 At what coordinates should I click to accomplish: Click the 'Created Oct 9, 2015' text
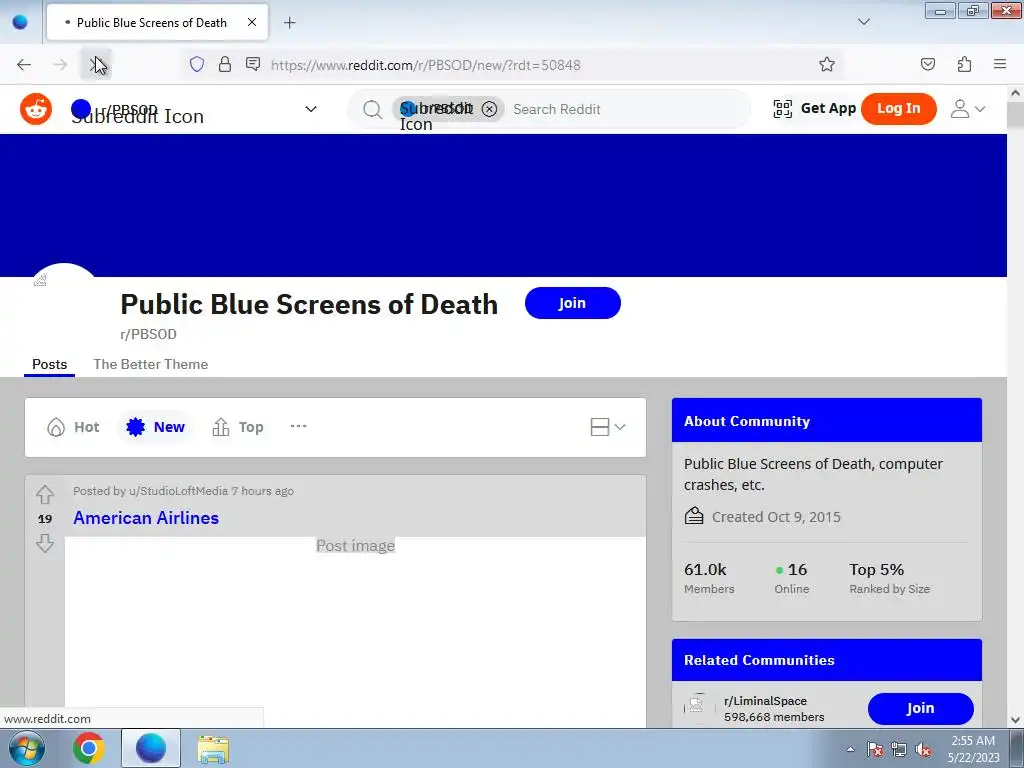[x=776, y=517]
